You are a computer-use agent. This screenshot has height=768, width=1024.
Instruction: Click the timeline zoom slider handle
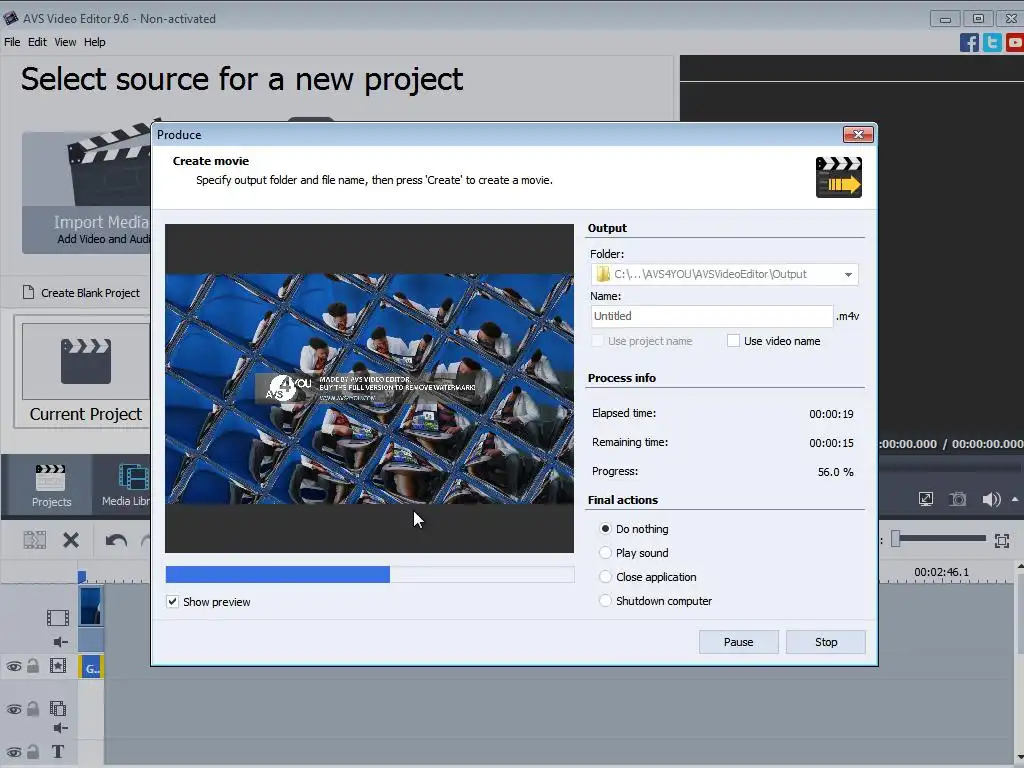[896, 538]
